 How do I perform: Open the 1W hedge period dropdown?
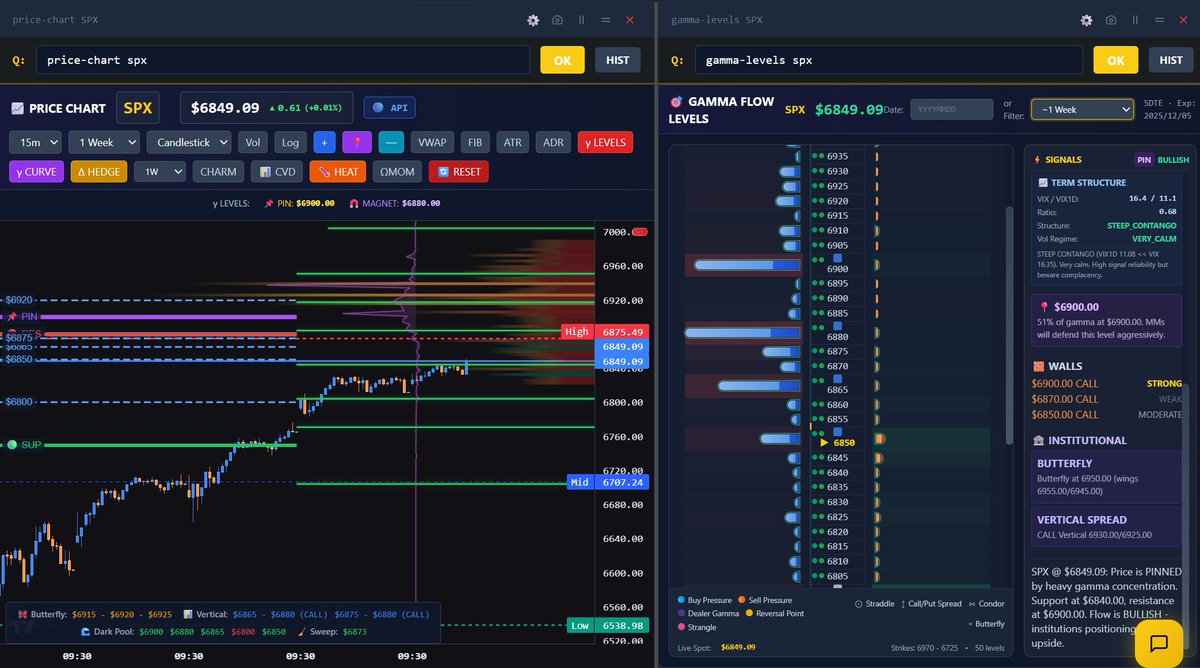[160, 171]
